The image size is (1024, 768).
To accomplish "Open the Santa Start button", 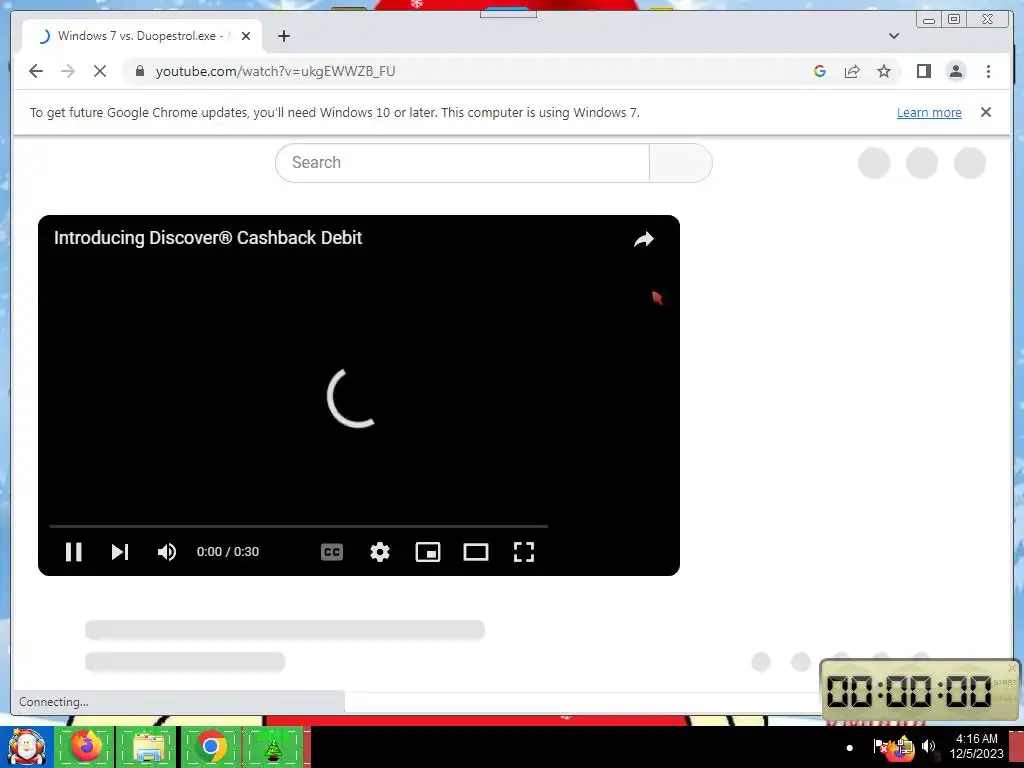I will (x=26, y=747).
